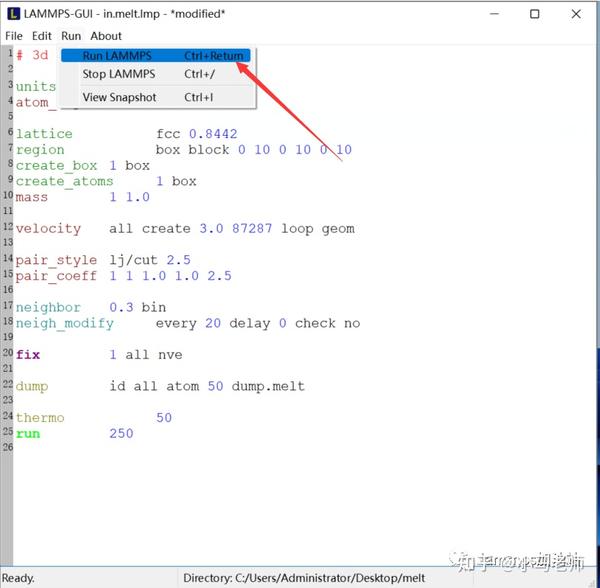600x588 pixels.
Task: Minimize the LAMMPS-GUI window
Action: (494, 14)
